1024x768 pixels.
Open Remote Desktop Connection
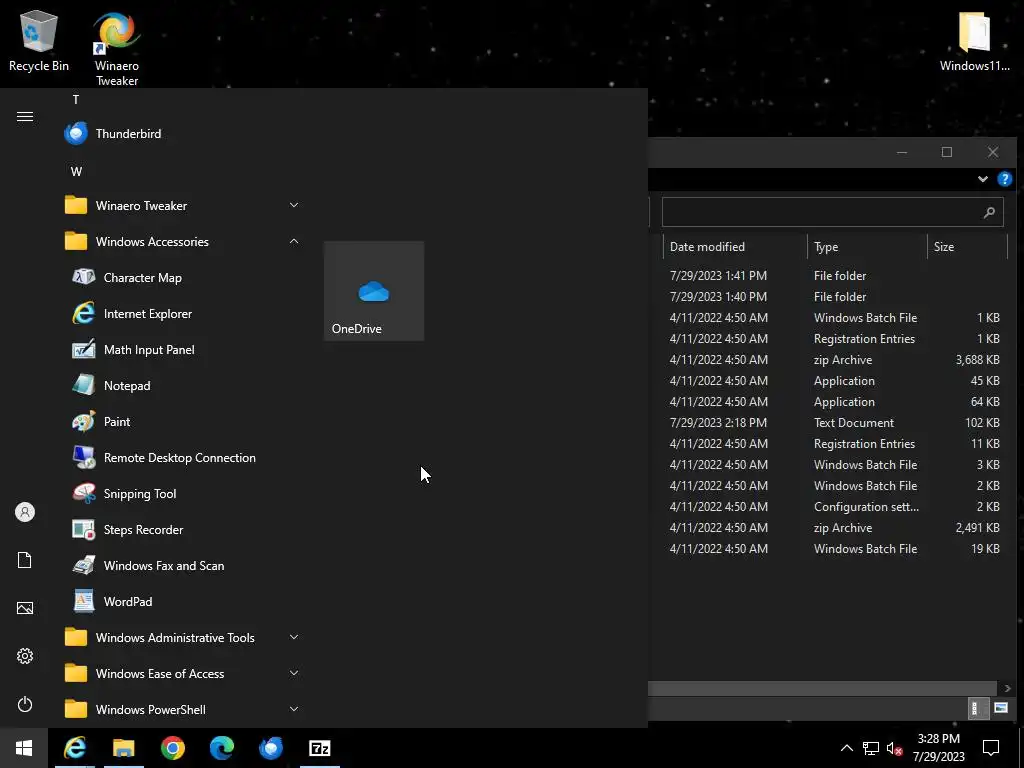pyautogui.click(x=181, y=457)
